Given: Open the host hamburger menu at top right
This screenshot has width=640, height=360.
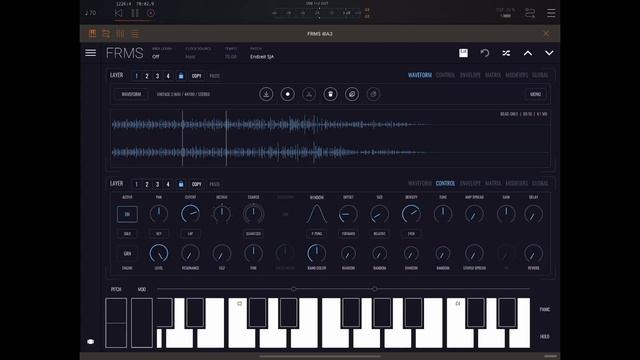Looking at the screenshot, I should [551, 13].
